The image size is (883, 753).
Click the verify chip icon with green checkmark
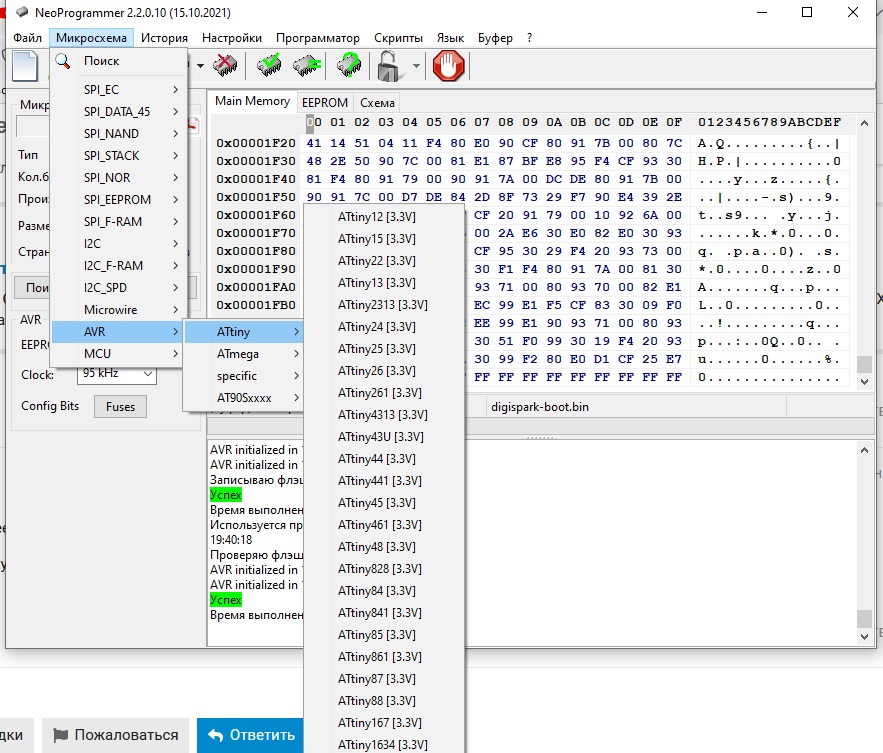(269, 67)
